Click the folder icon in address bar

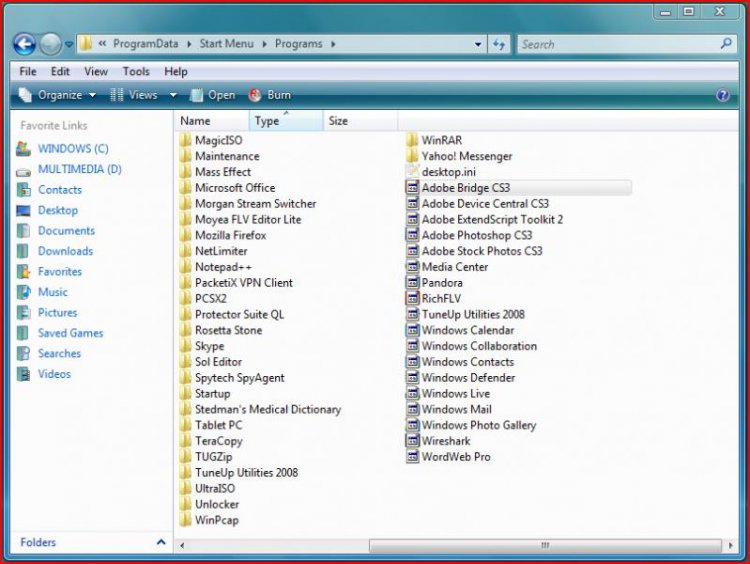pos(86,44)
